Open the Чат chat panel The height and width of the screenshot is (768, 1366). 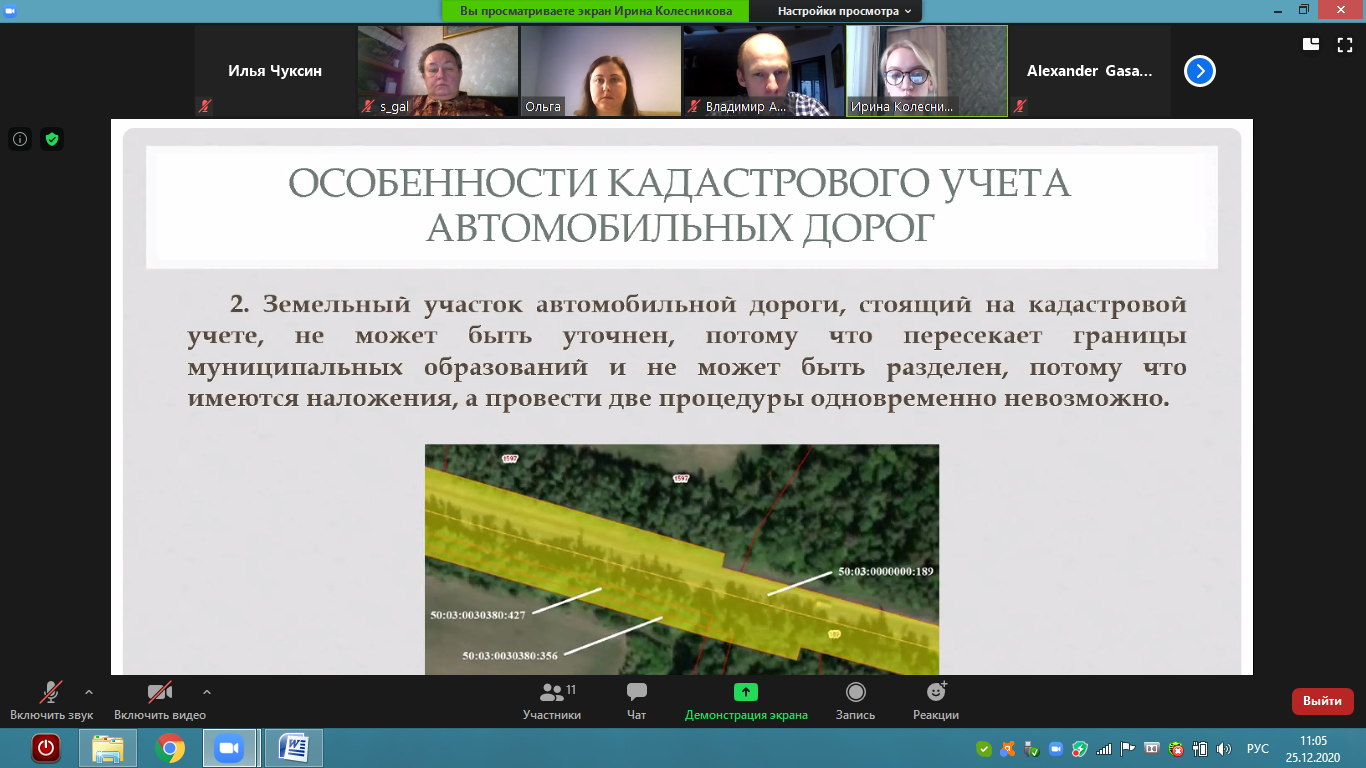[636, 700]
